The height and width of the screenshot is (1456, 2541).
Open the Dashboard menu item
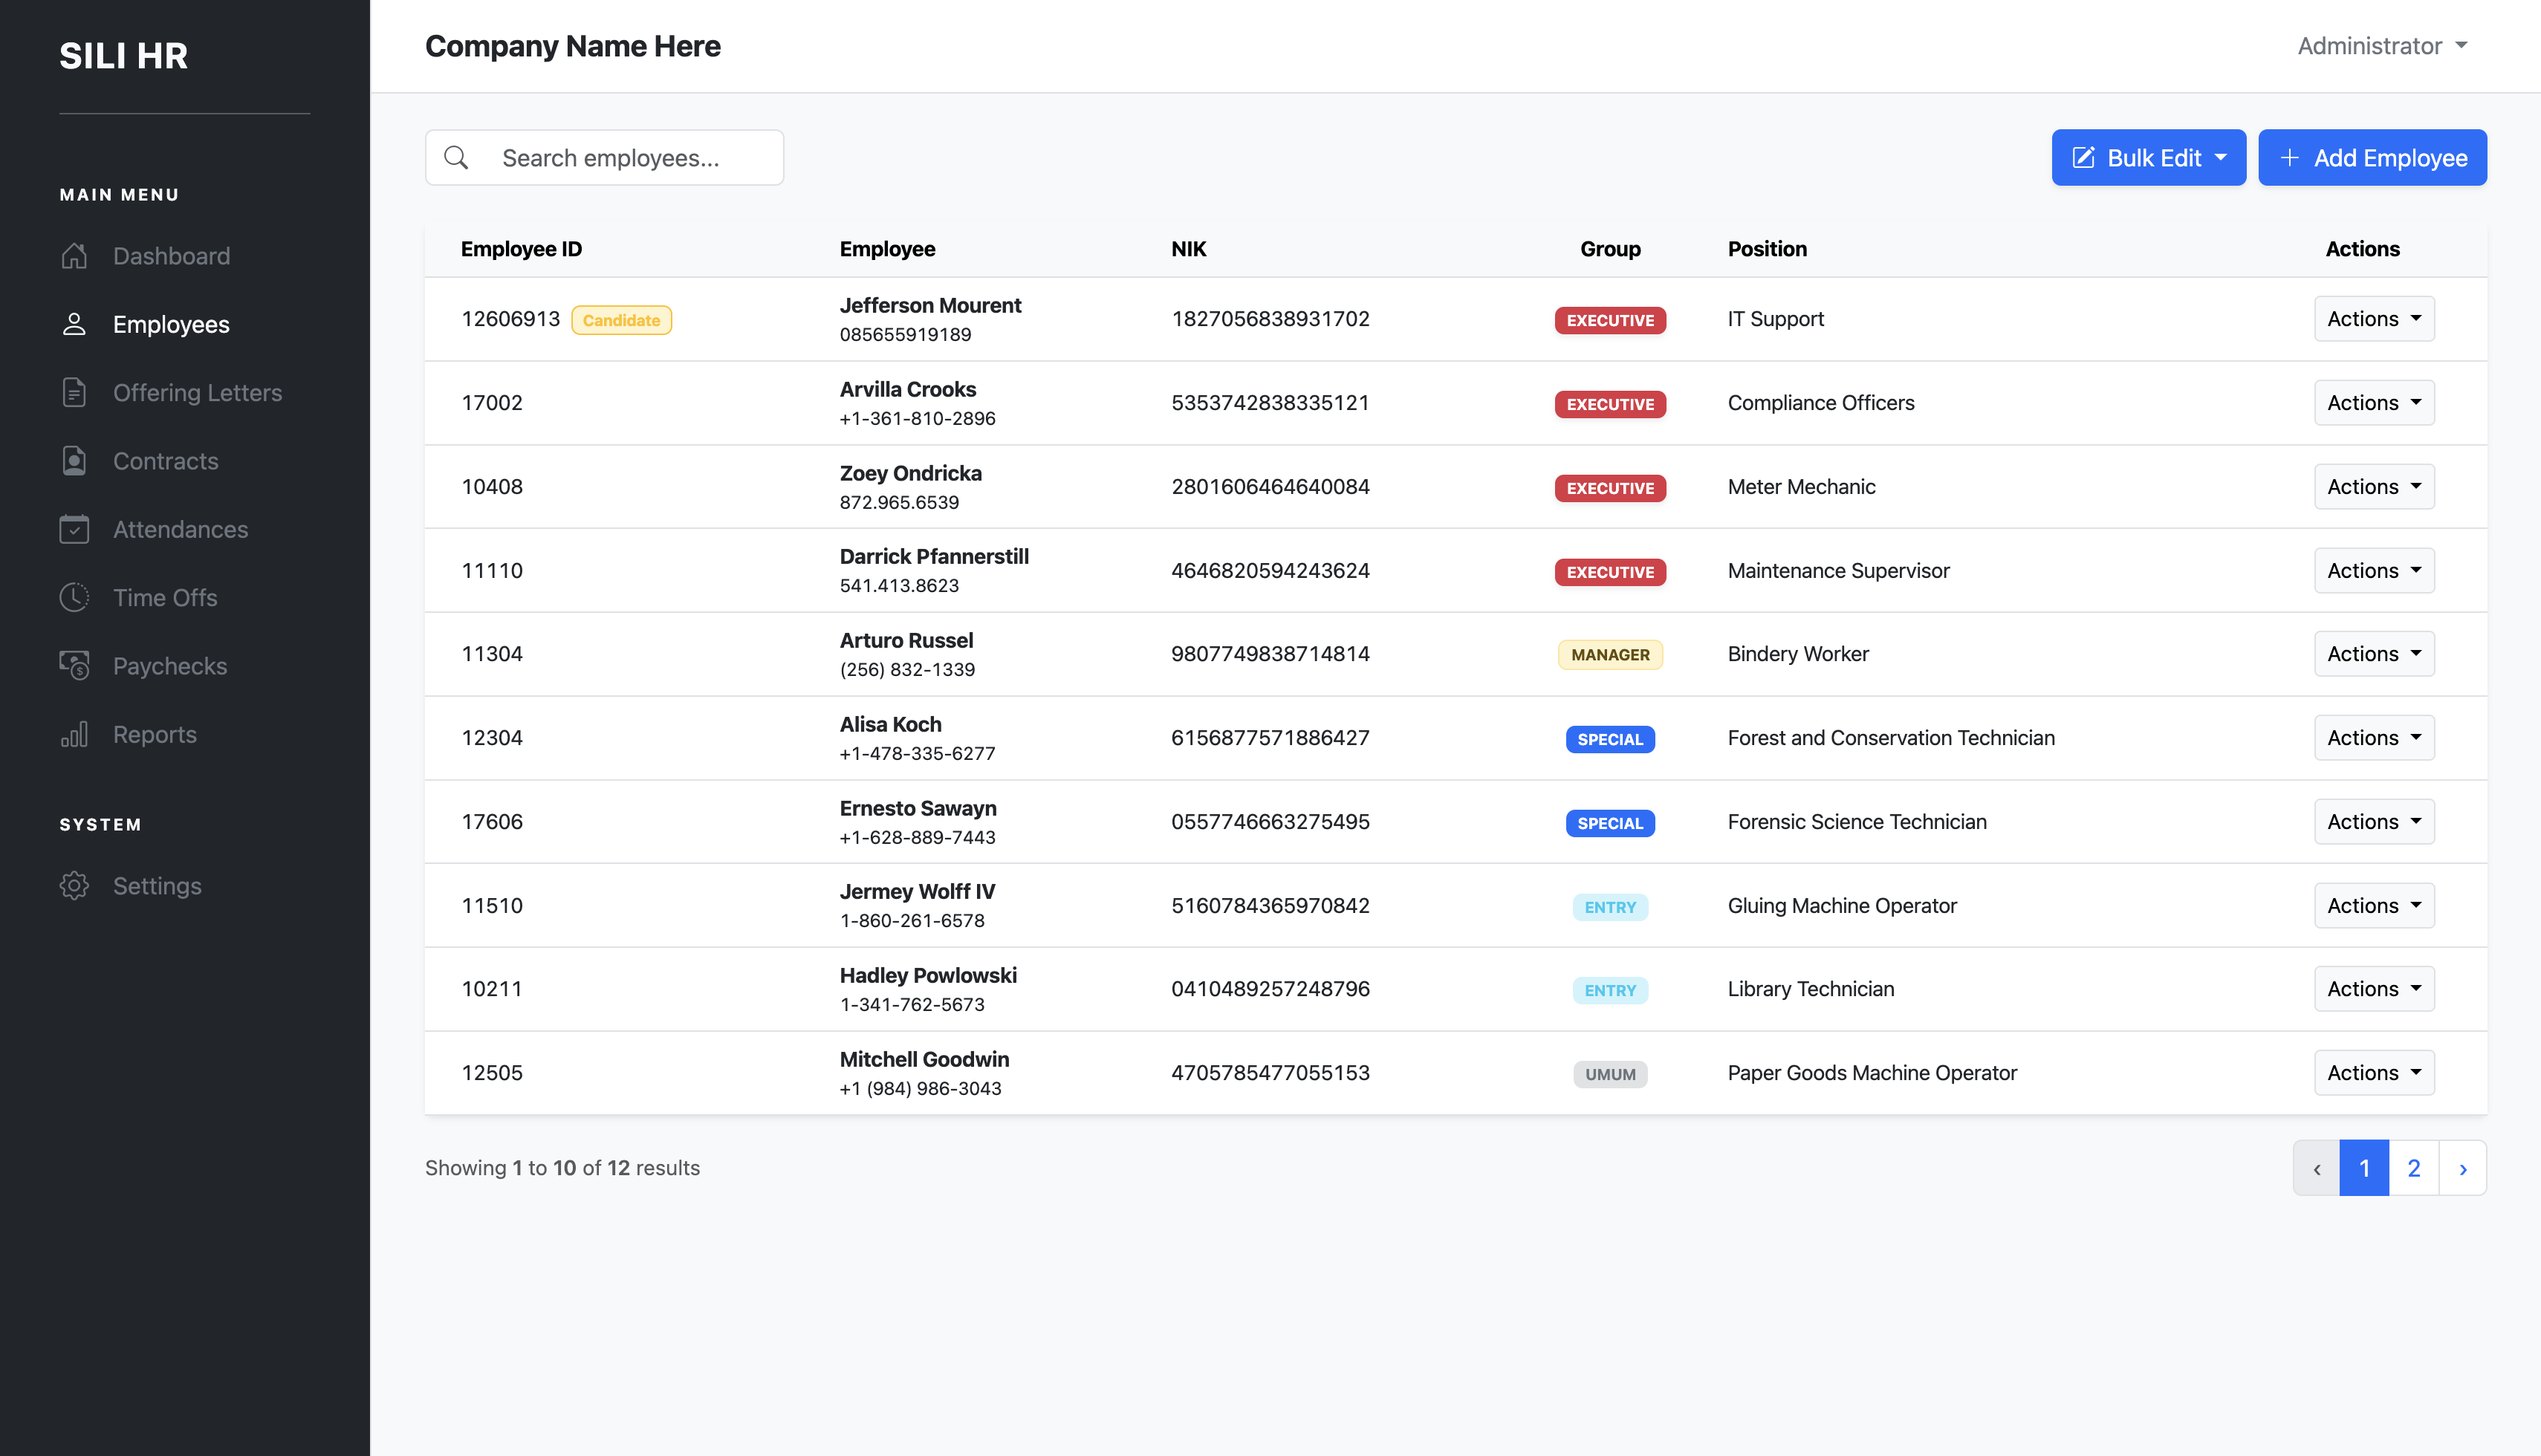click(171, 256)
